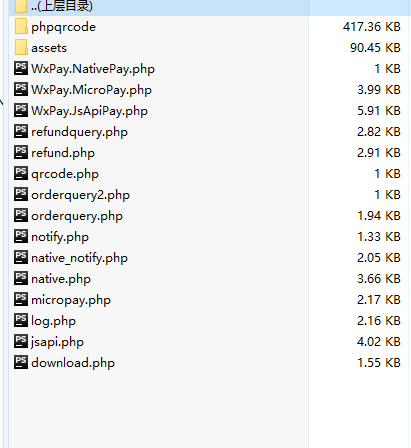Click the phpqrcode folder icon
The height and width of the screenshot is (448, 411).
[21, 27]
